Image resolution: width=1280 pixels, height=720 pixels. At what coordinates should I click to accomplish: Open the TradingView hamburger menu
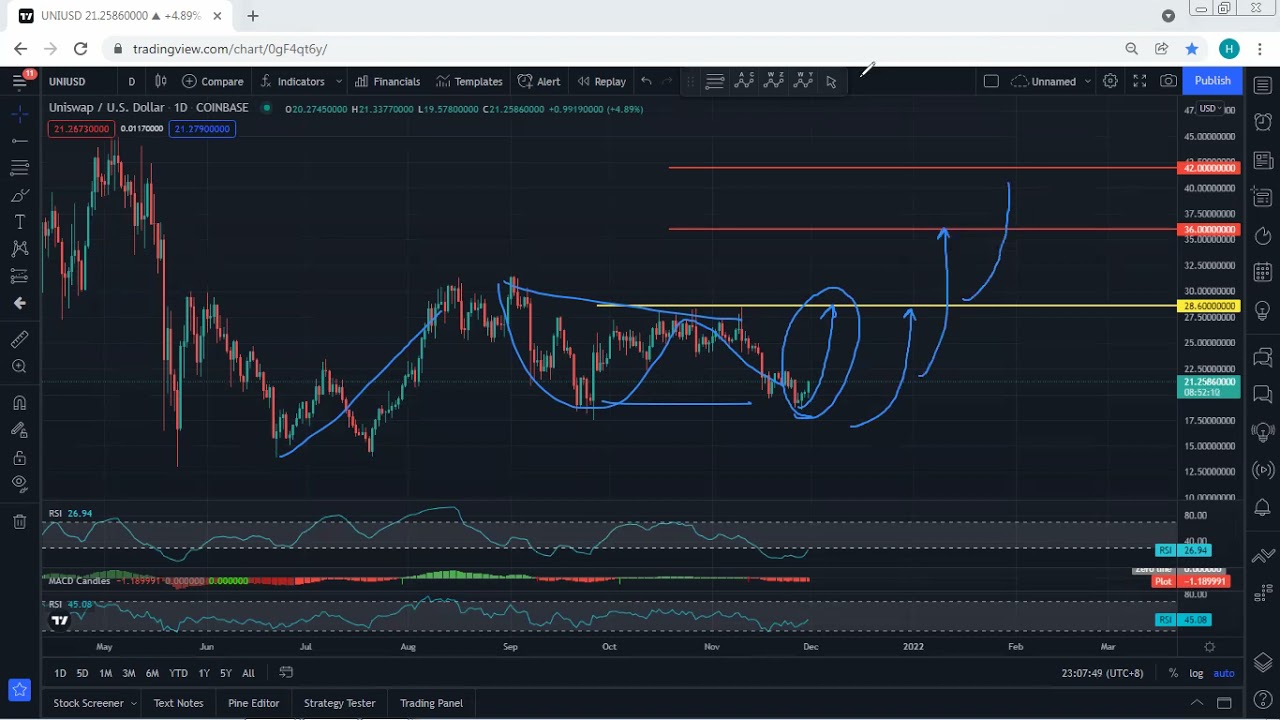click(x=19, y=81)
